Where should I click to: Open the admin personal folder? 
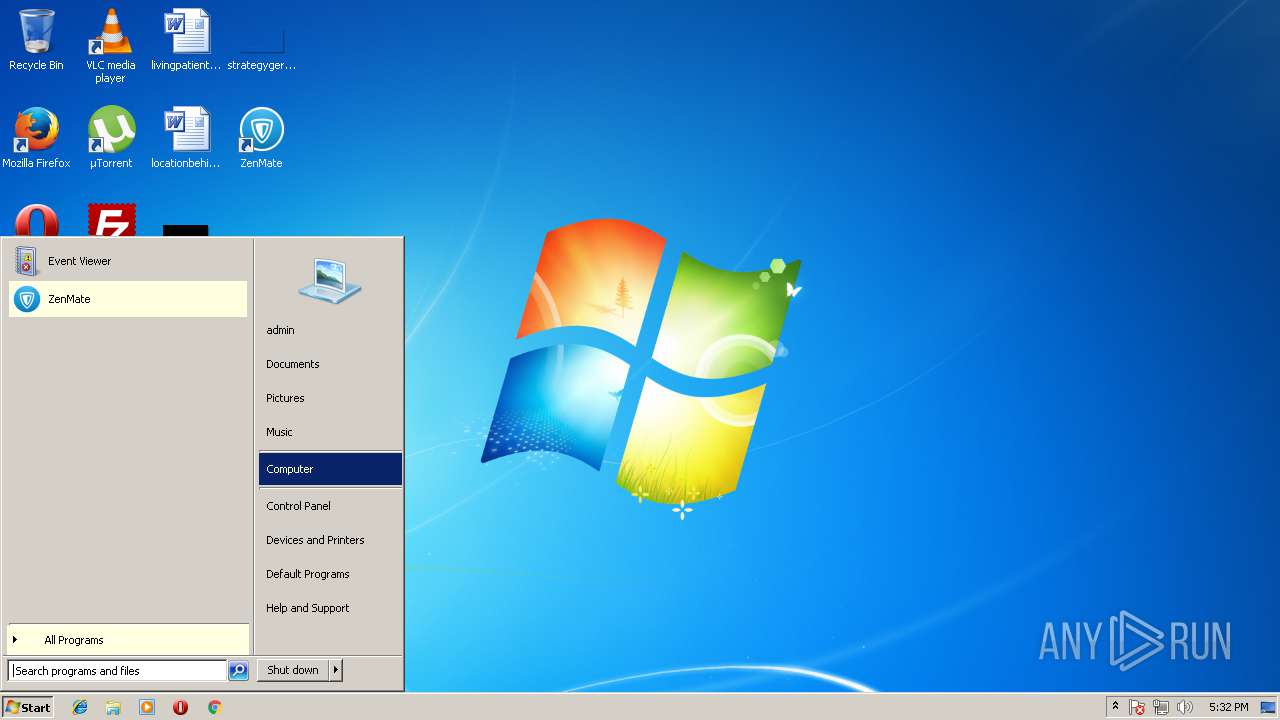[x=330, y=330]
